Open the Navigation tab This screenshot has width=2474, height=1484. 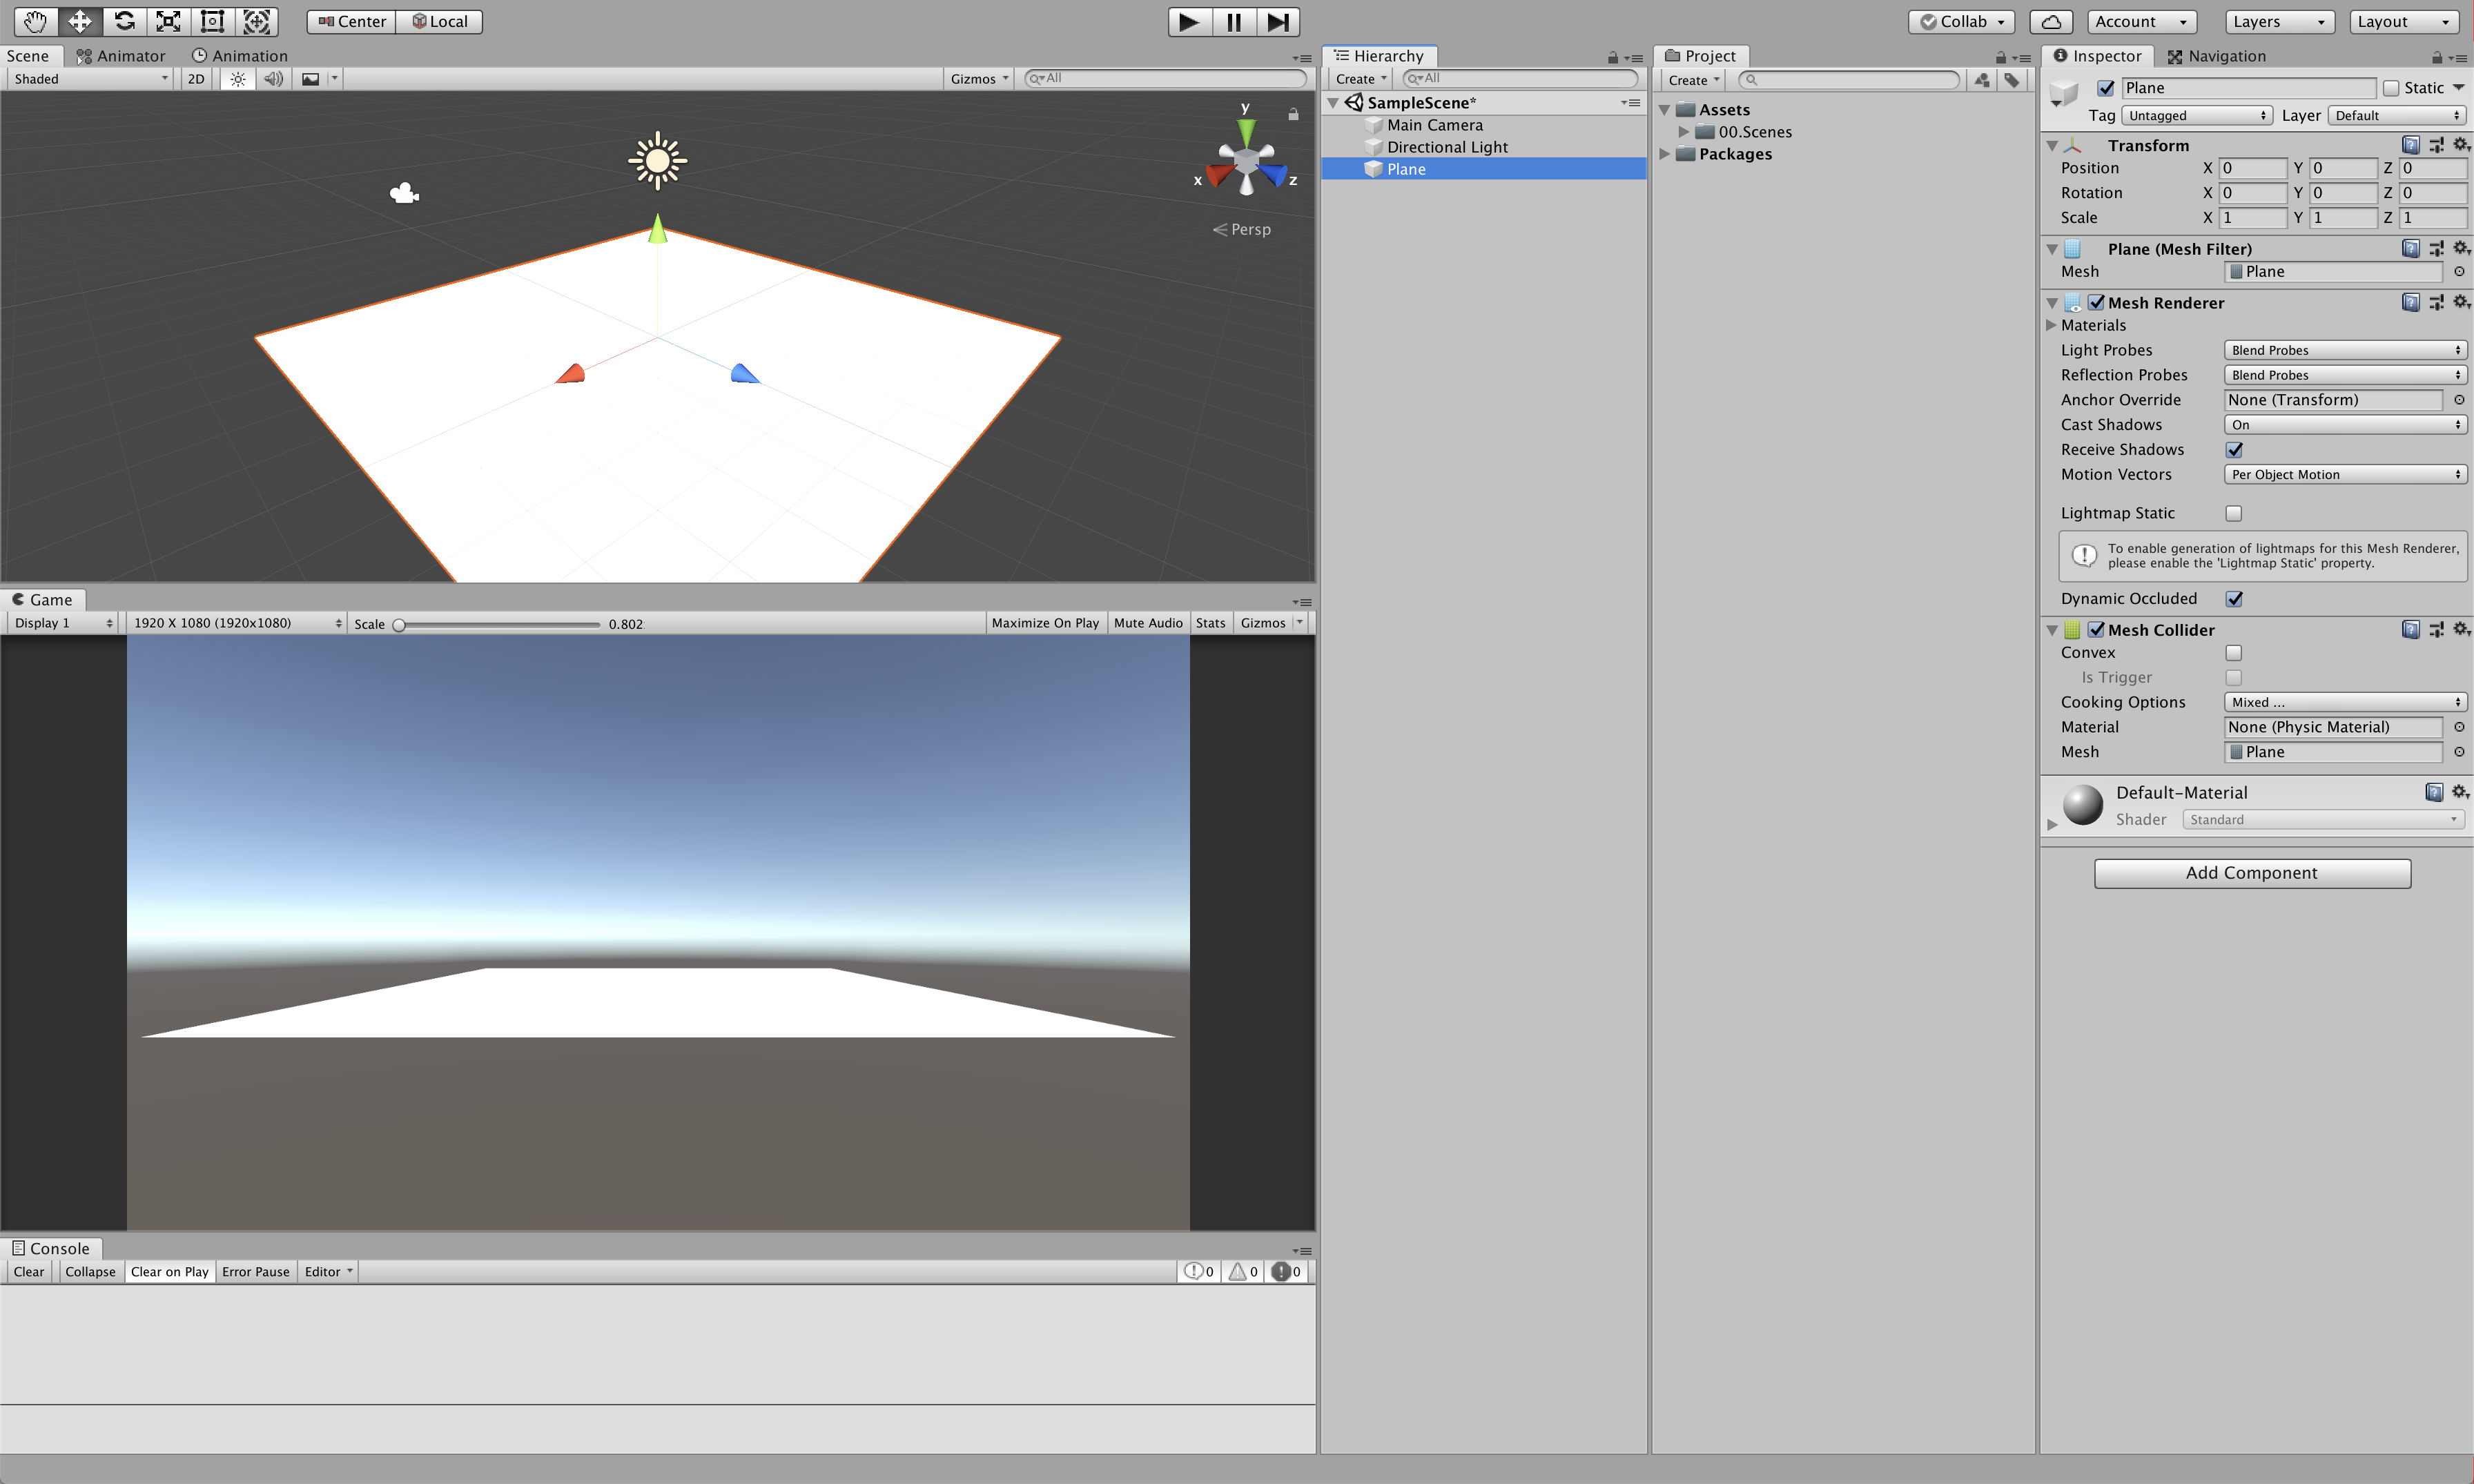point(2216,56)
